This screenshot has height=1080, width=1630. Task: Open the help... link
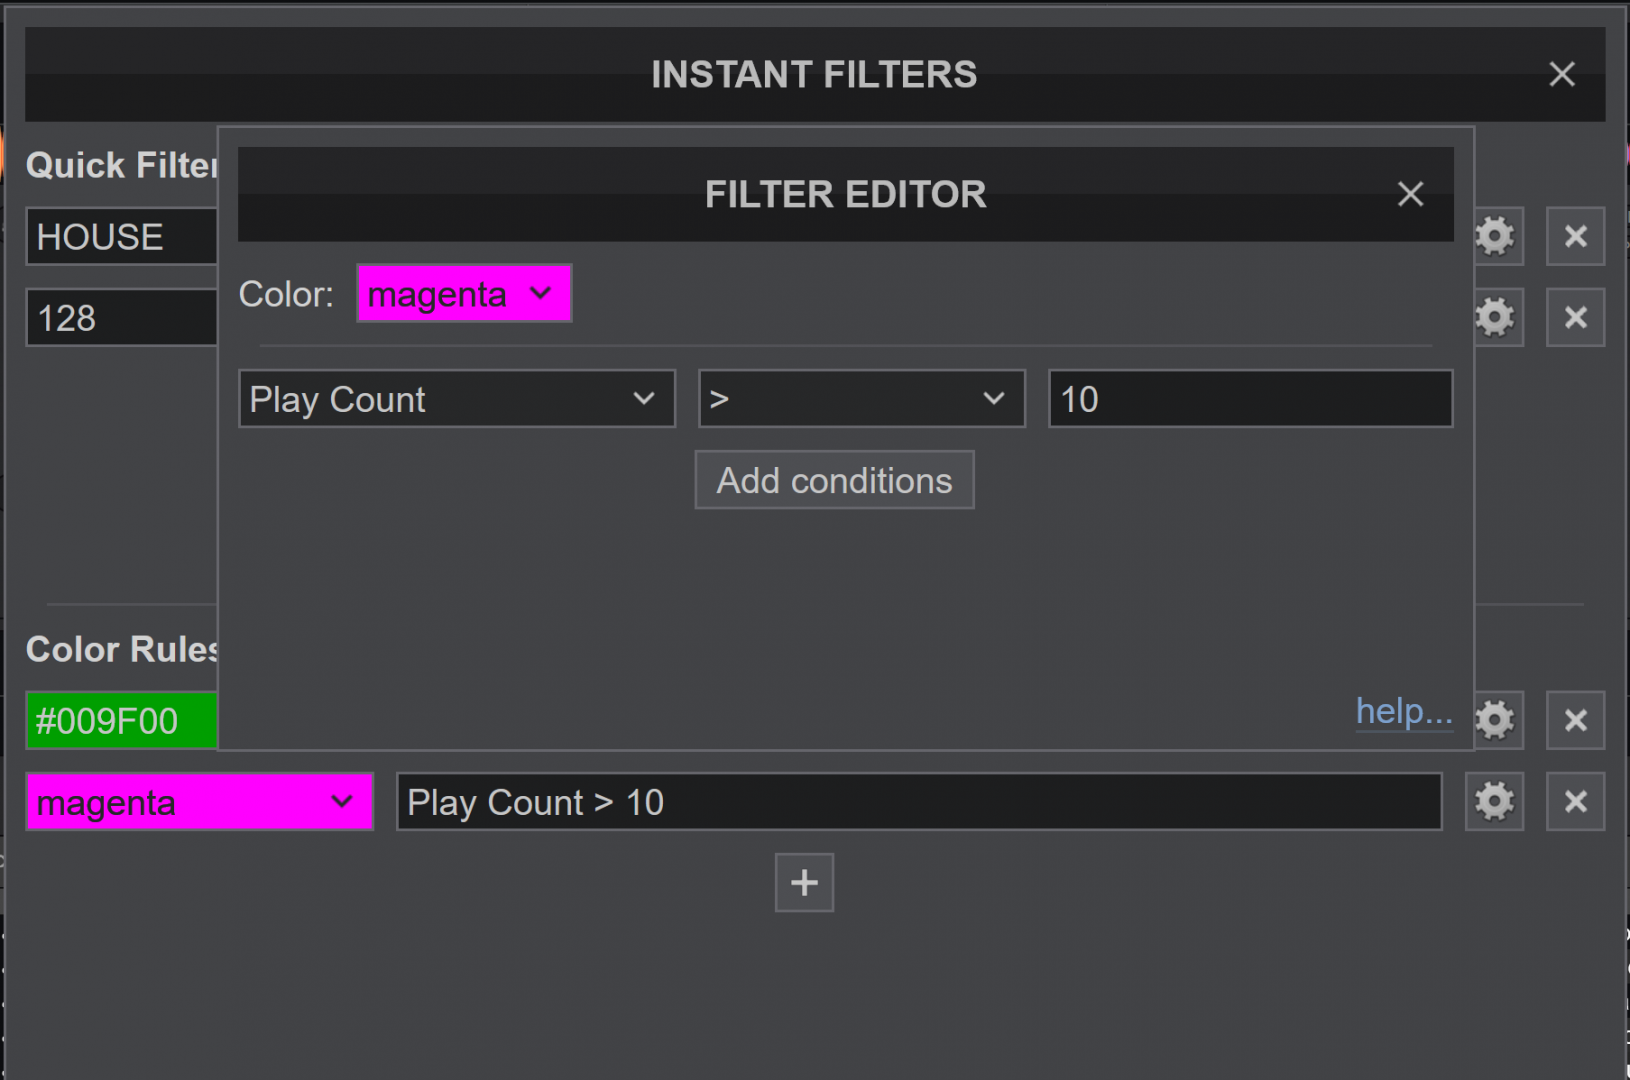pyautogui.click(x=1404, y=711)
